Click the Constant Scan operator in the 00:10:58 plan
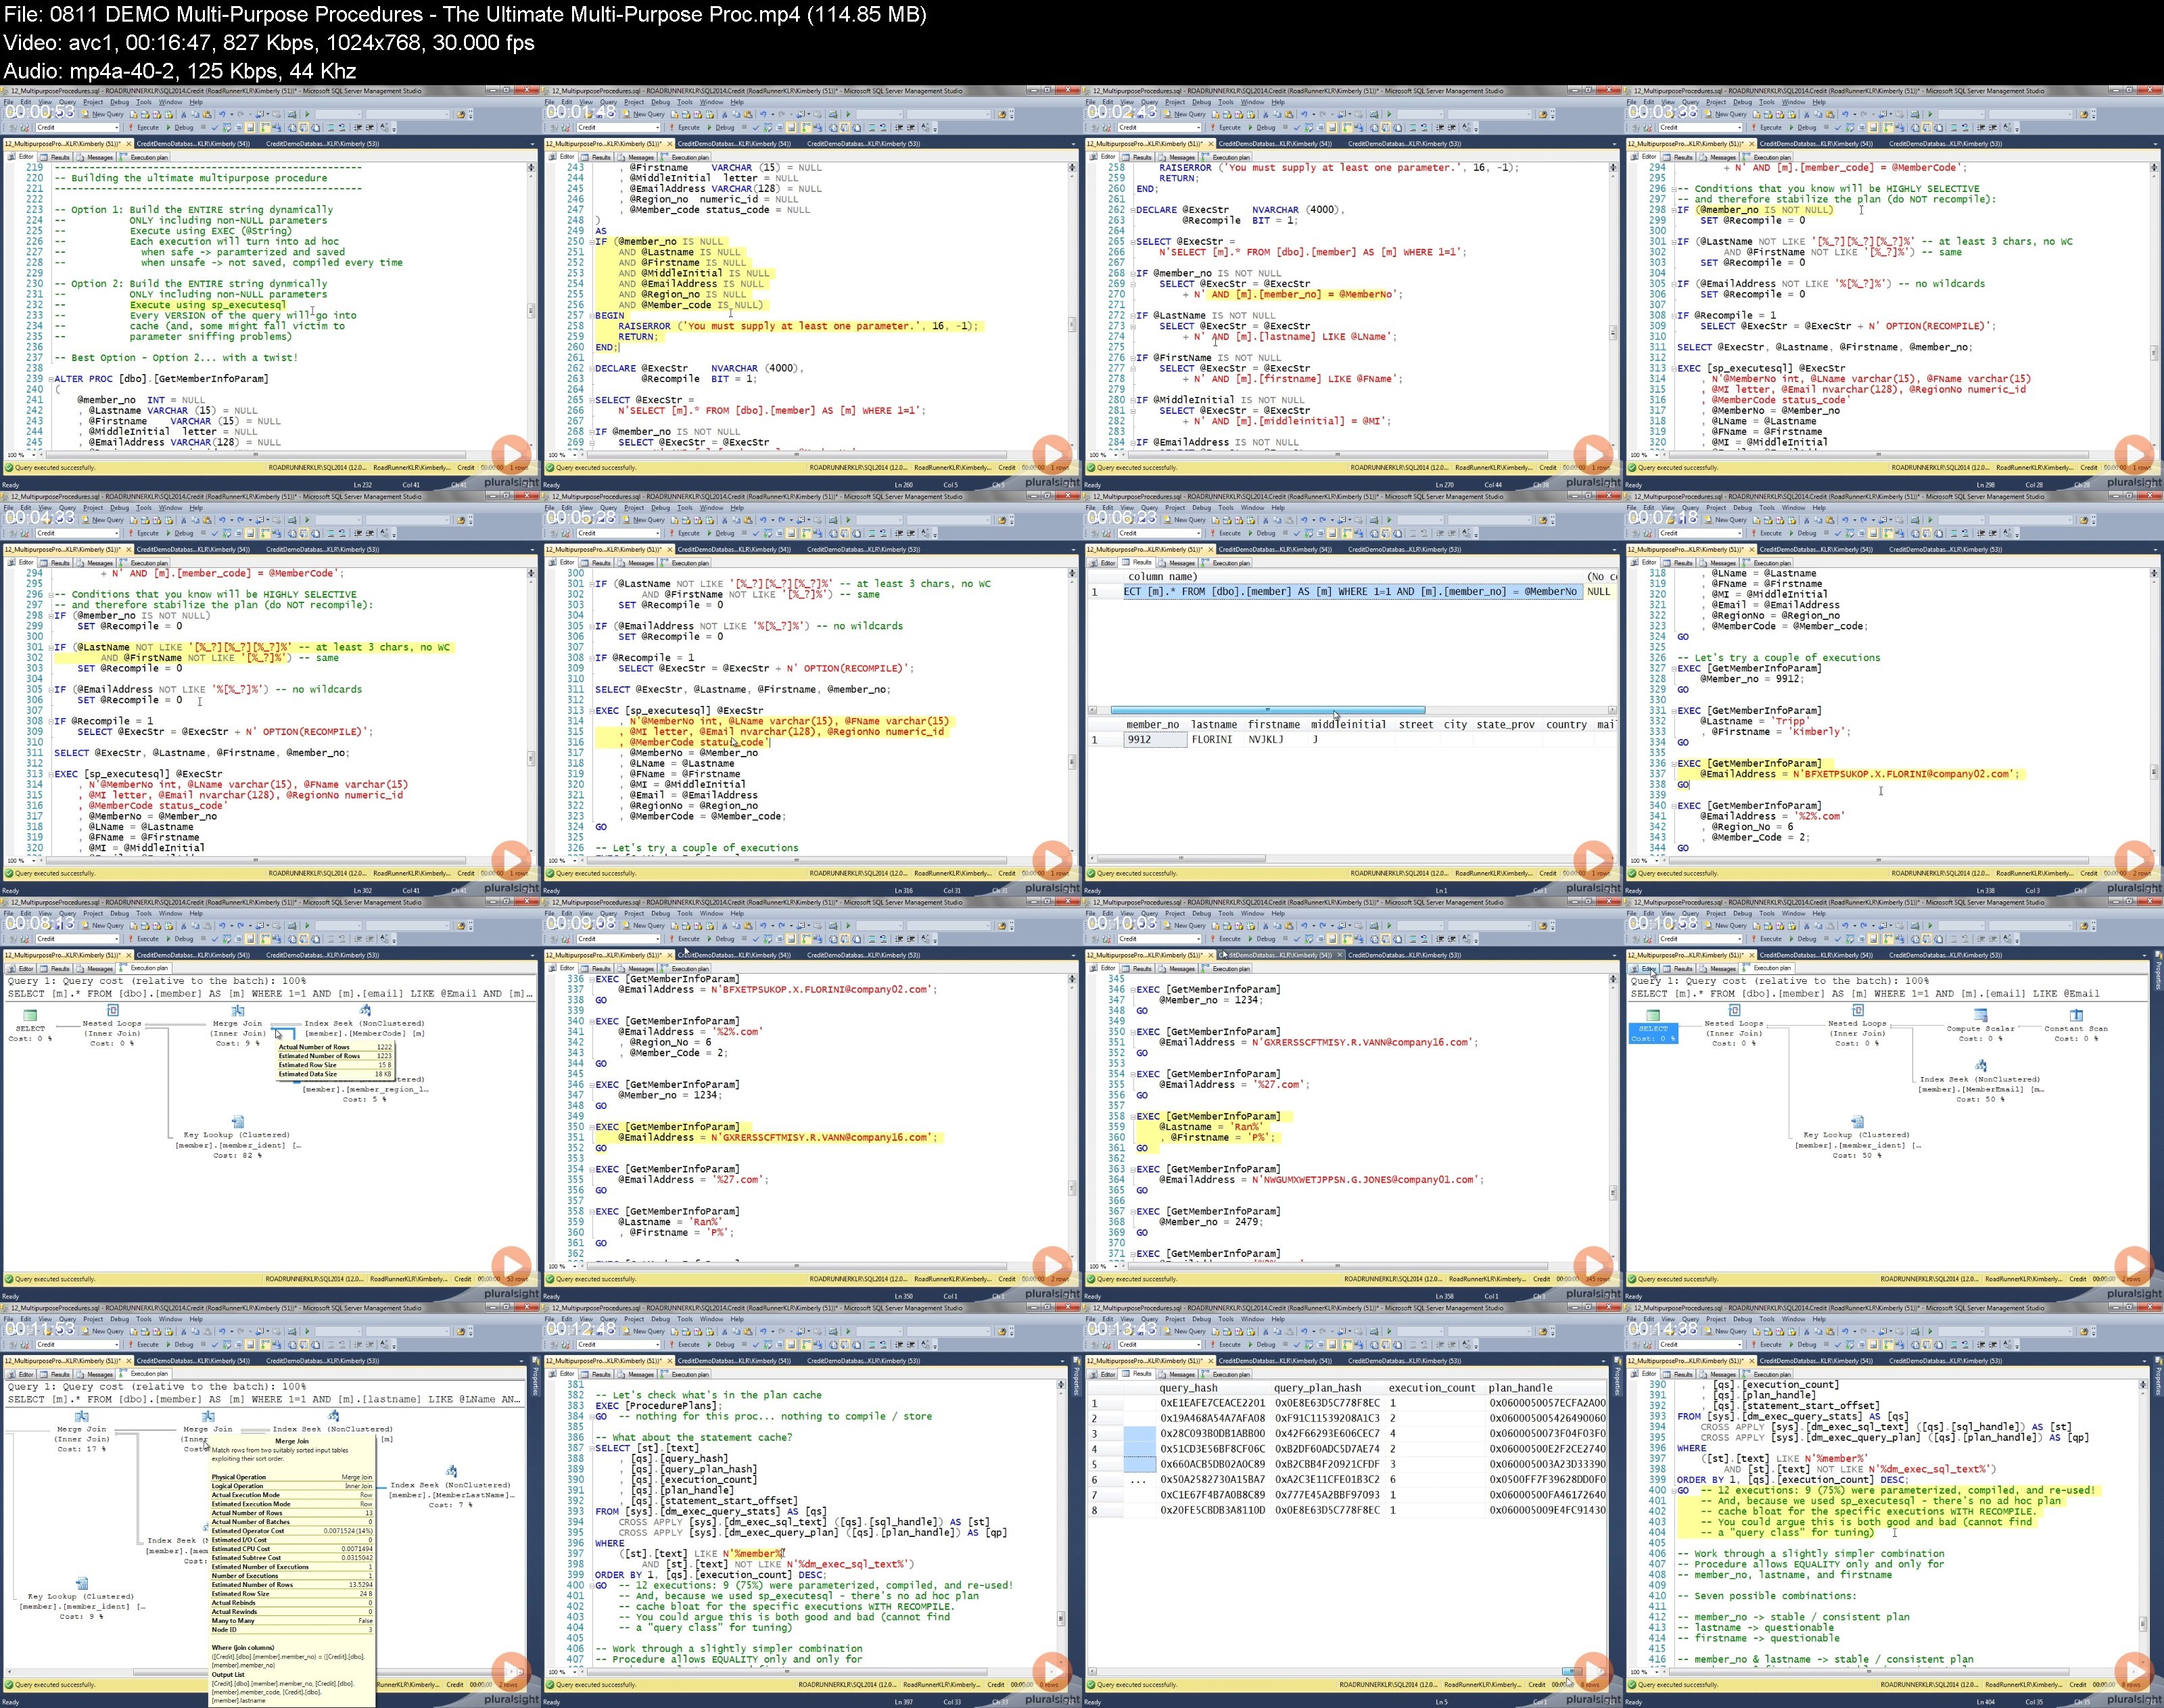 click(2076, 1025)
